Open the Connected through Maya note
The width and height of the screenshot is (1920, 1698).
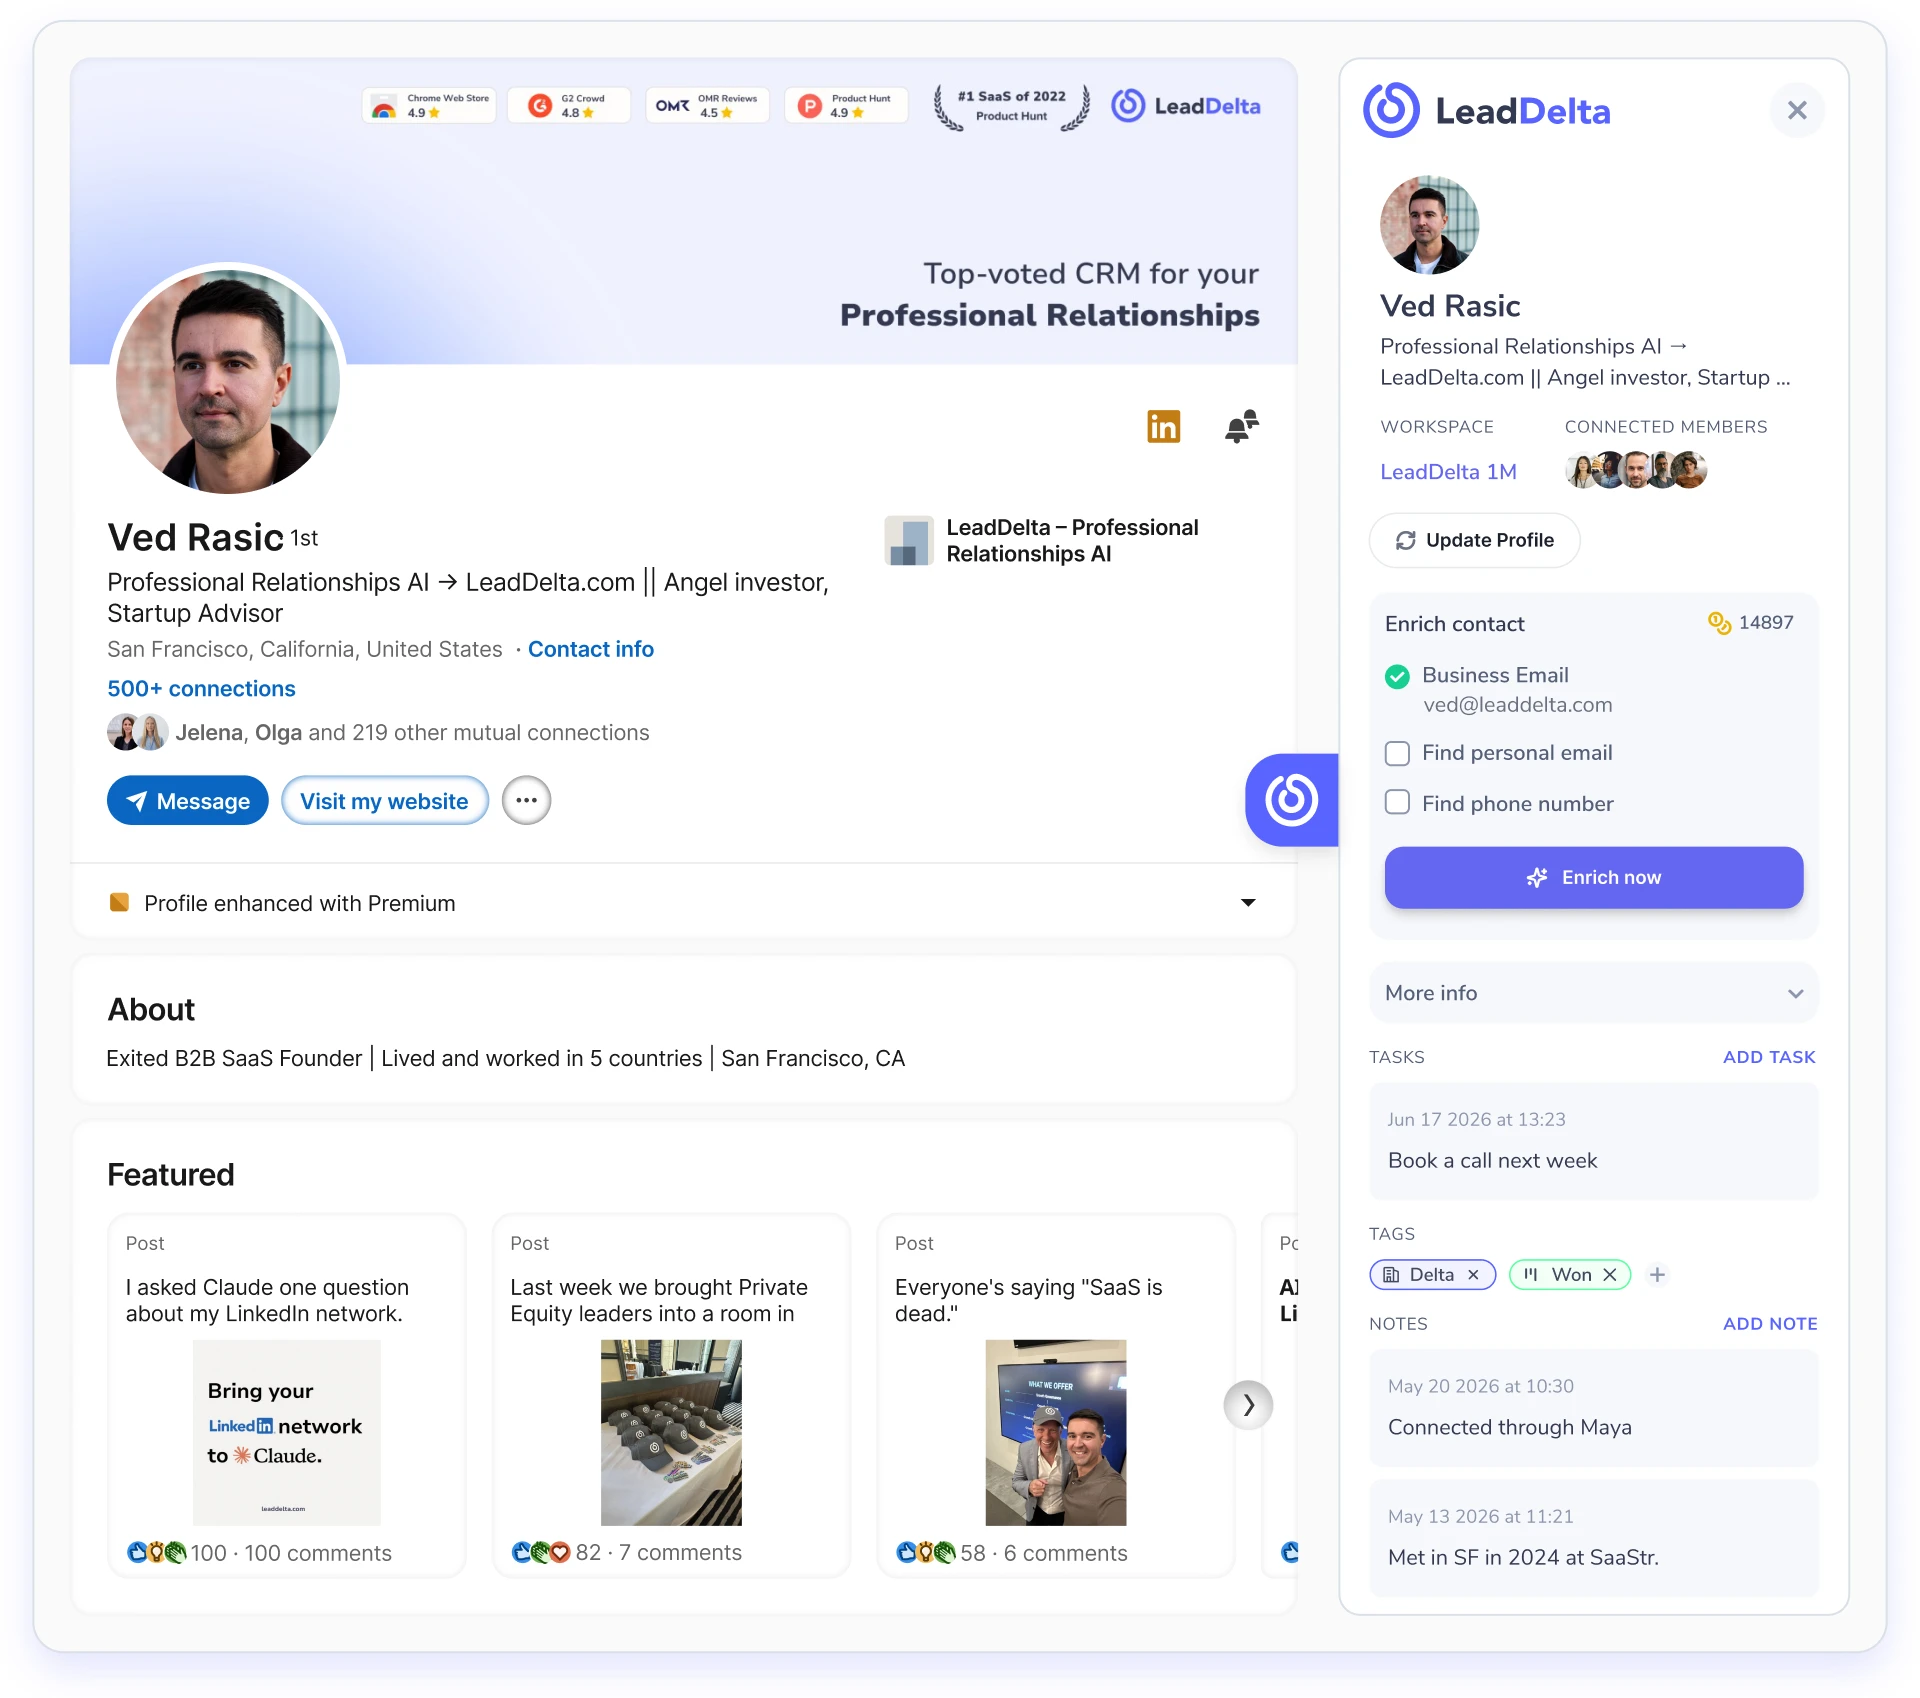pos(1593,1408)
